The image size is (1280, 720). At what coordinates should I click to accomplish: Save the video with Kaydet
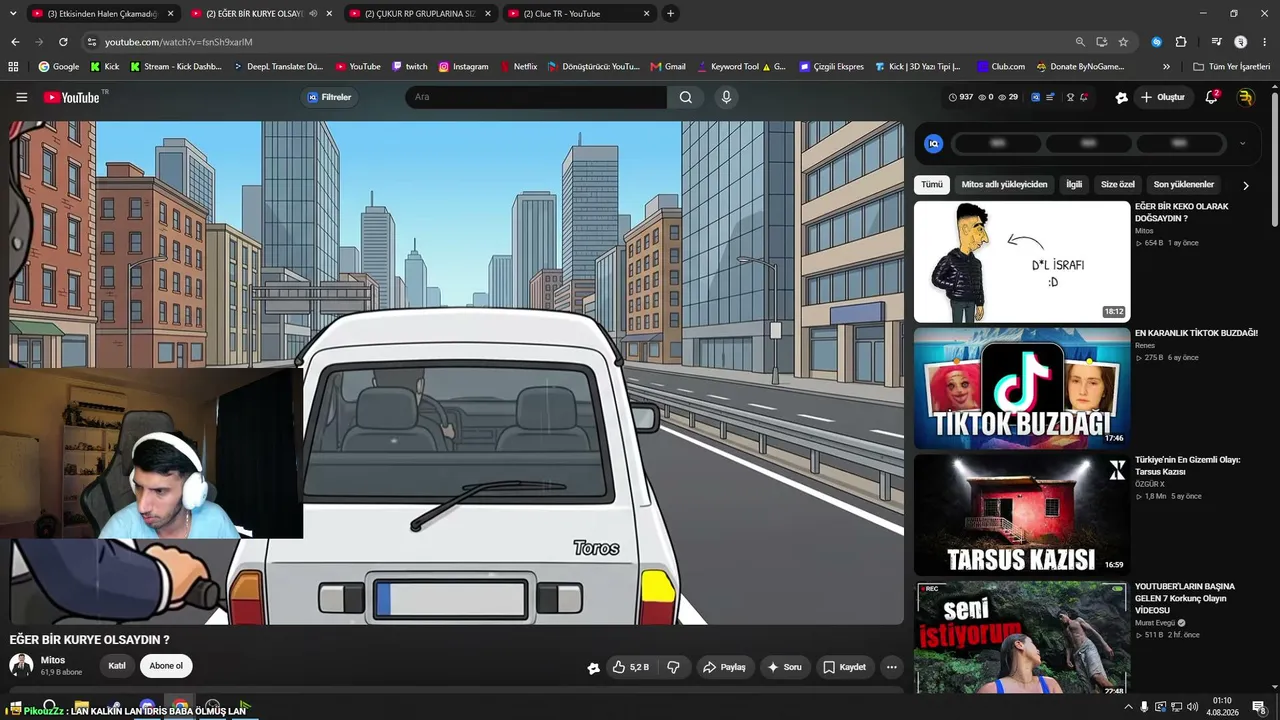coord(844,667)
